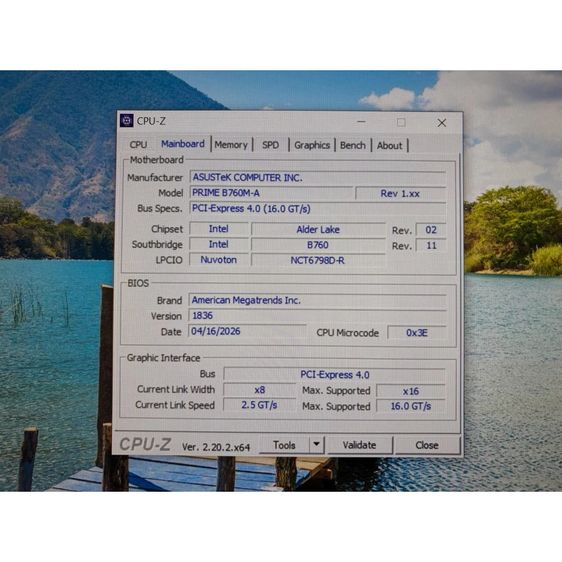
Task: Select PCI-Express 4.0 (16.0 GT/s) bus specs
Action: tap(318, 209)
